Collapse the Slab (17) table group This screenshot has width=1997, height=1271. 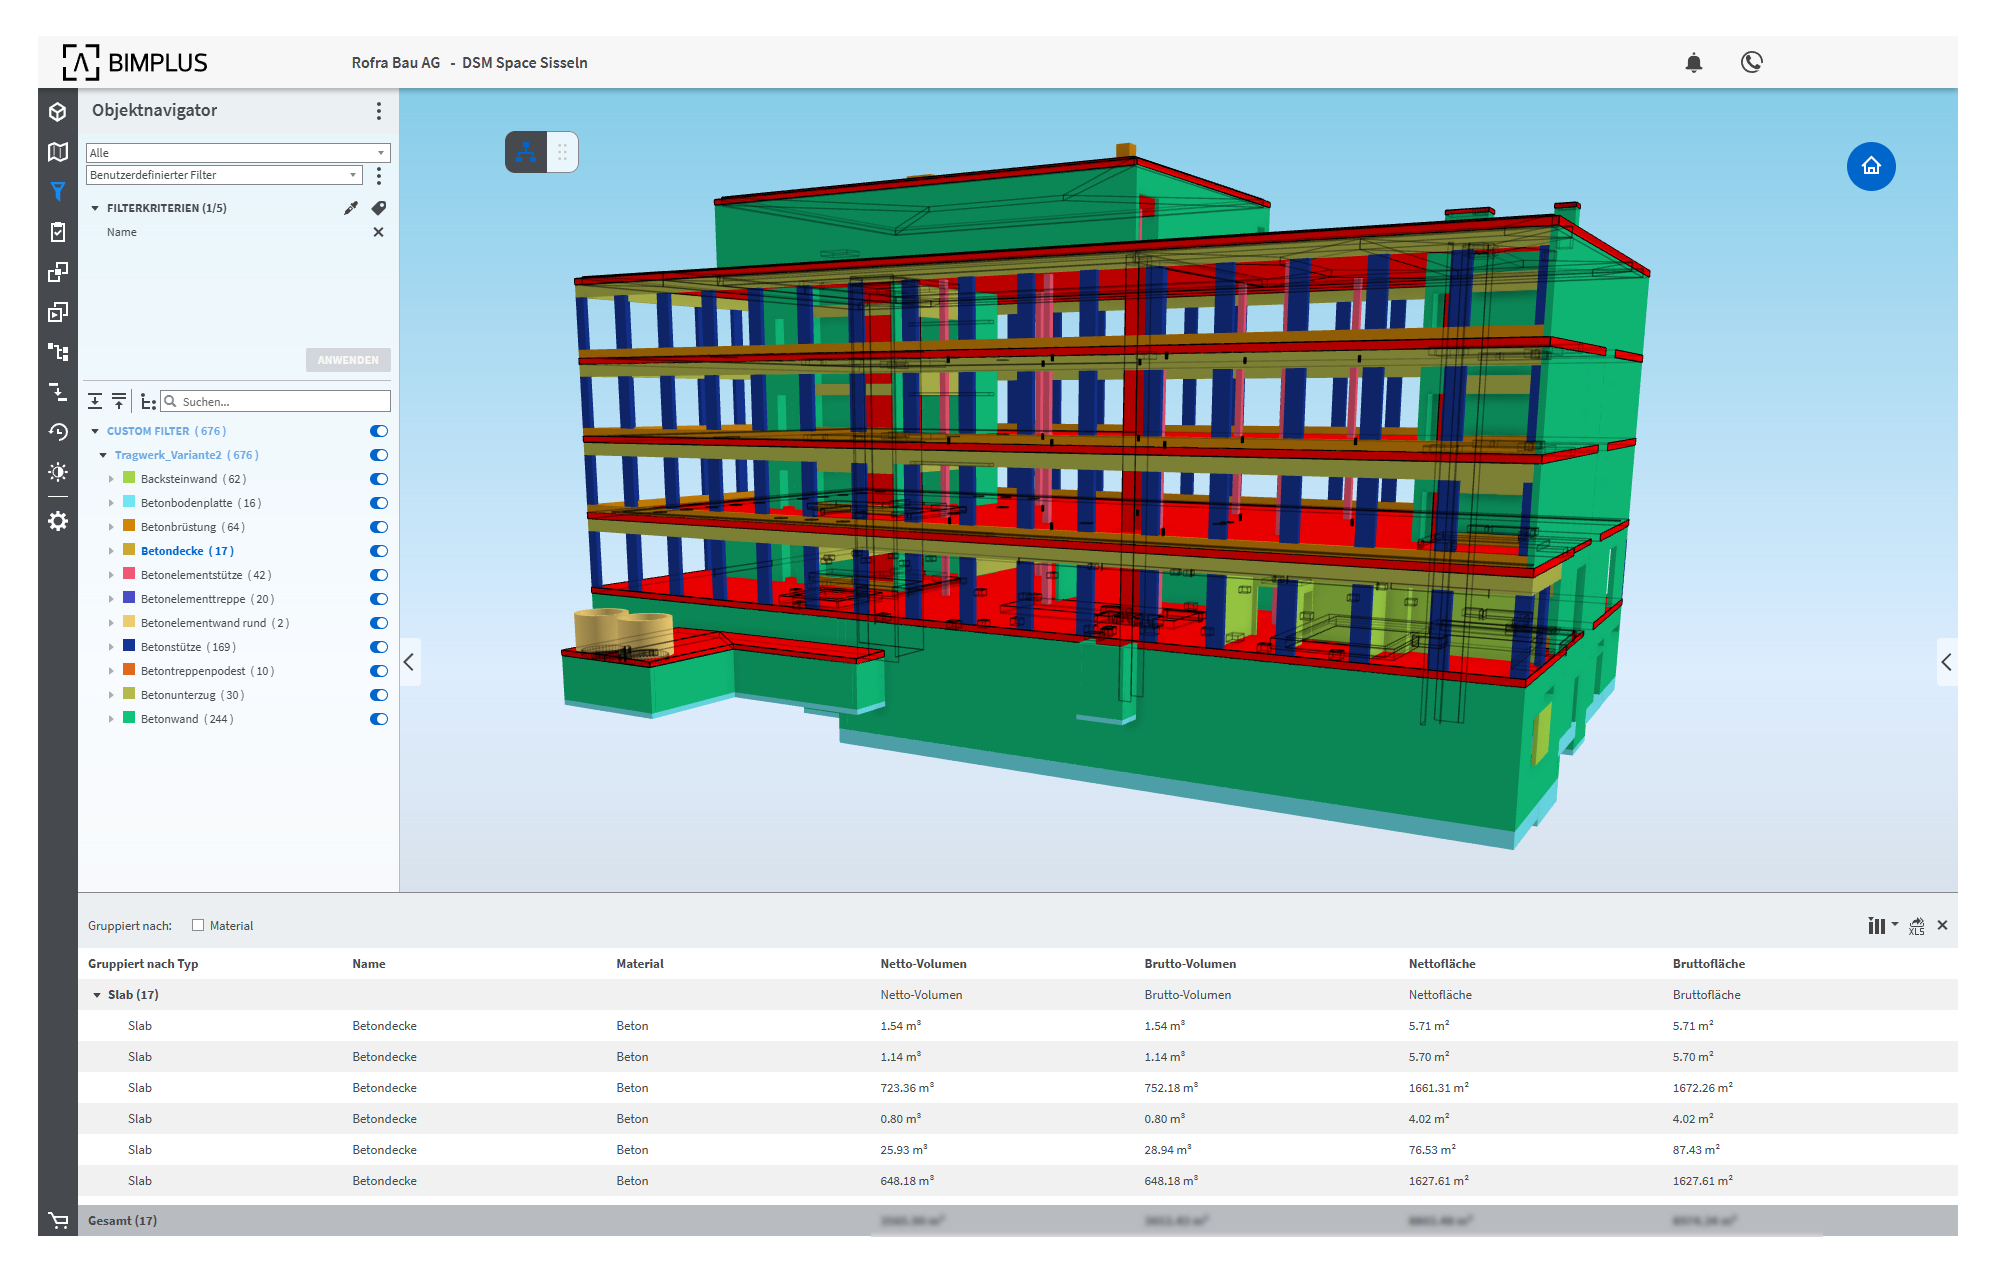(97, 994)
